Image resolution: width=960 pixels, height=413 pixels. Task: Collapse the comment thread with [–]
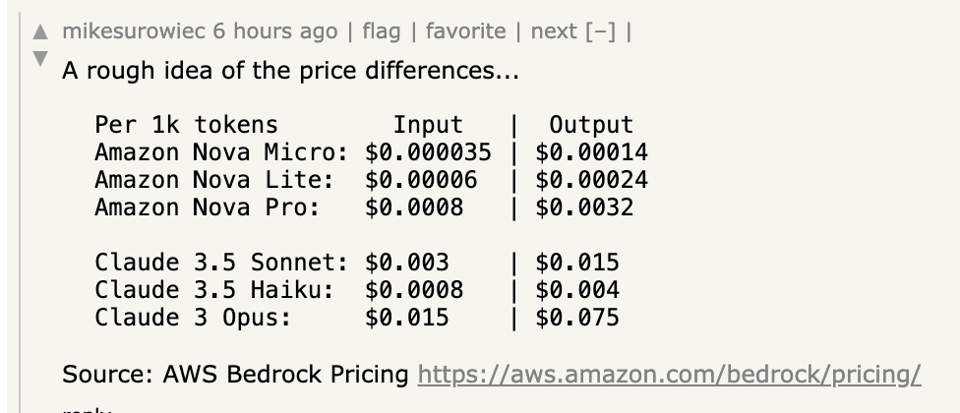point(602,31)
